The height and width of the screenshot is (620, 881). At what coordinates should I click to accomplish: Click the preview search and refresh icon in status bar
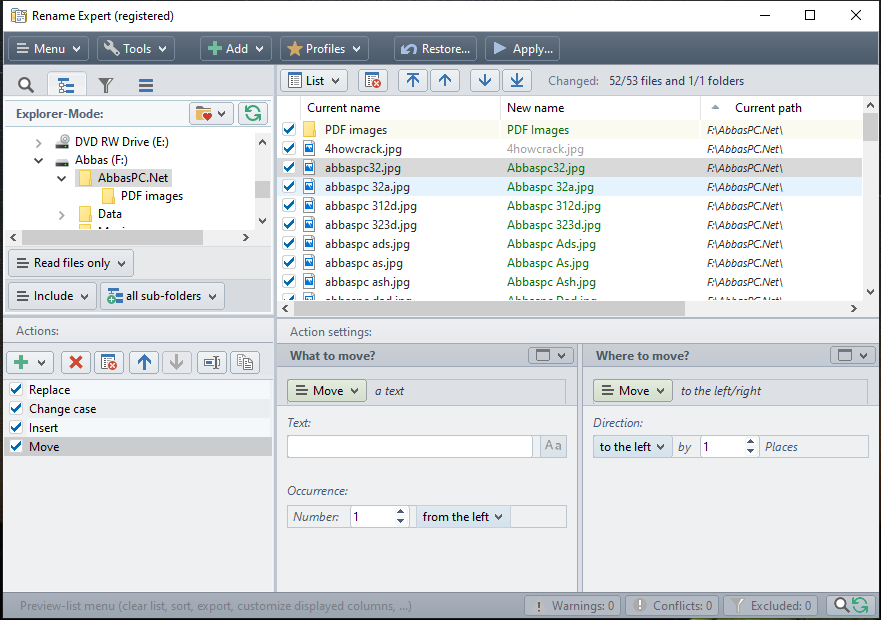(x=851, y=605)
